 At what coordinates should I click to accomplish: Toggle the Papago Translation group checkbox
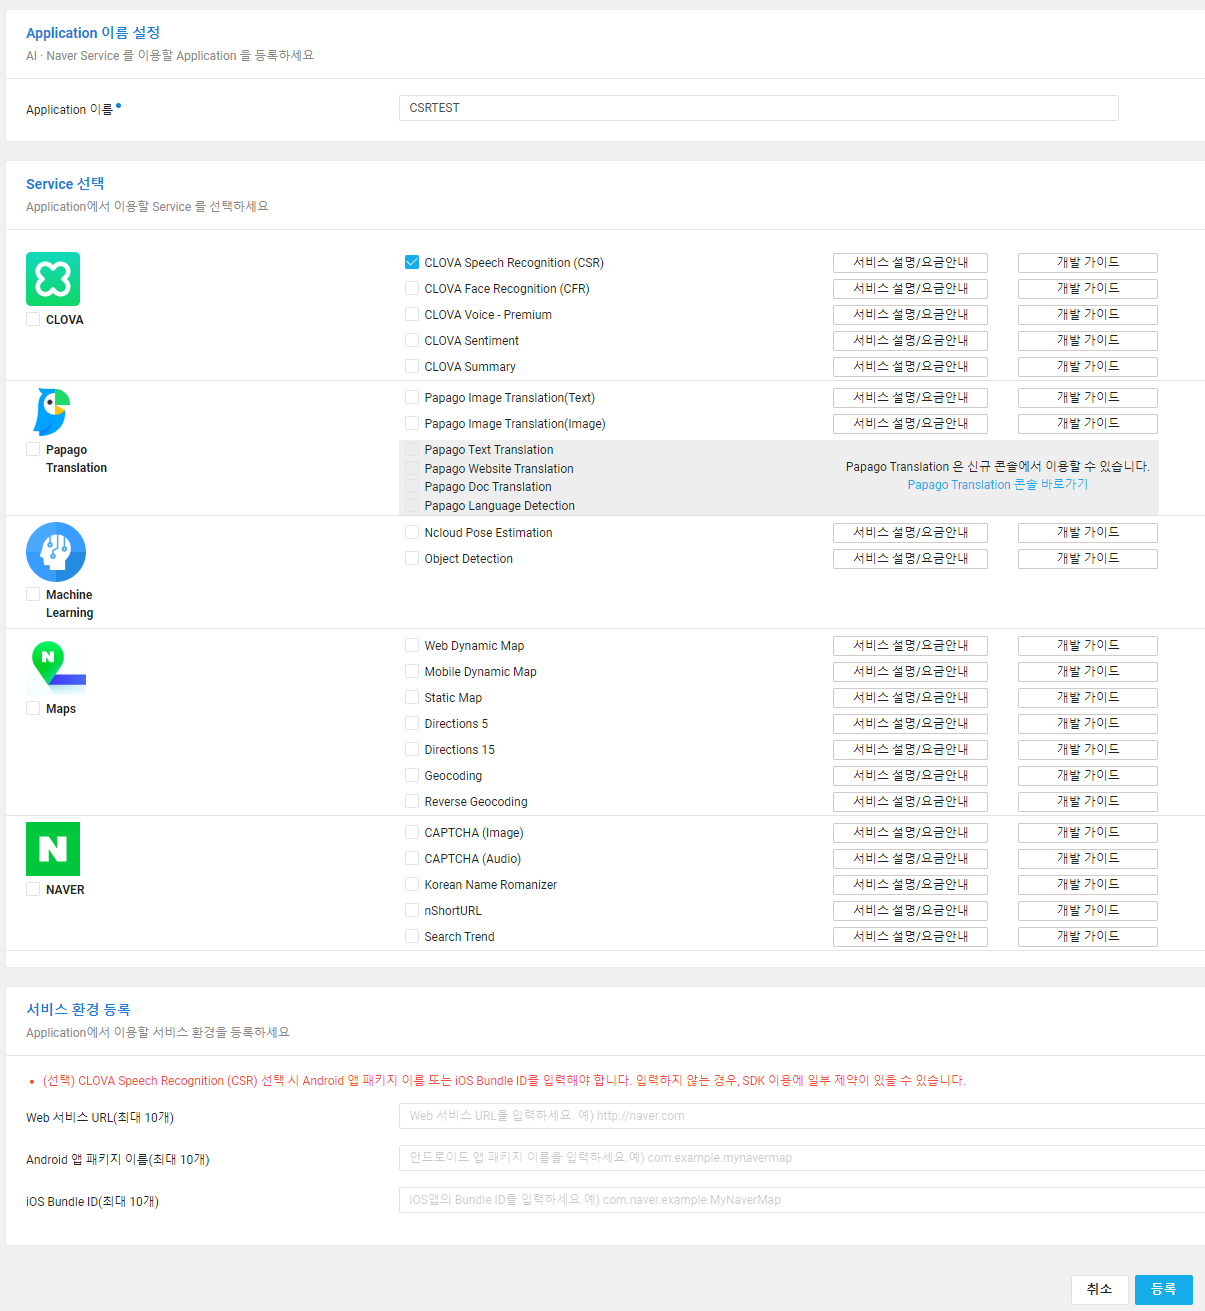pos(33,449)
